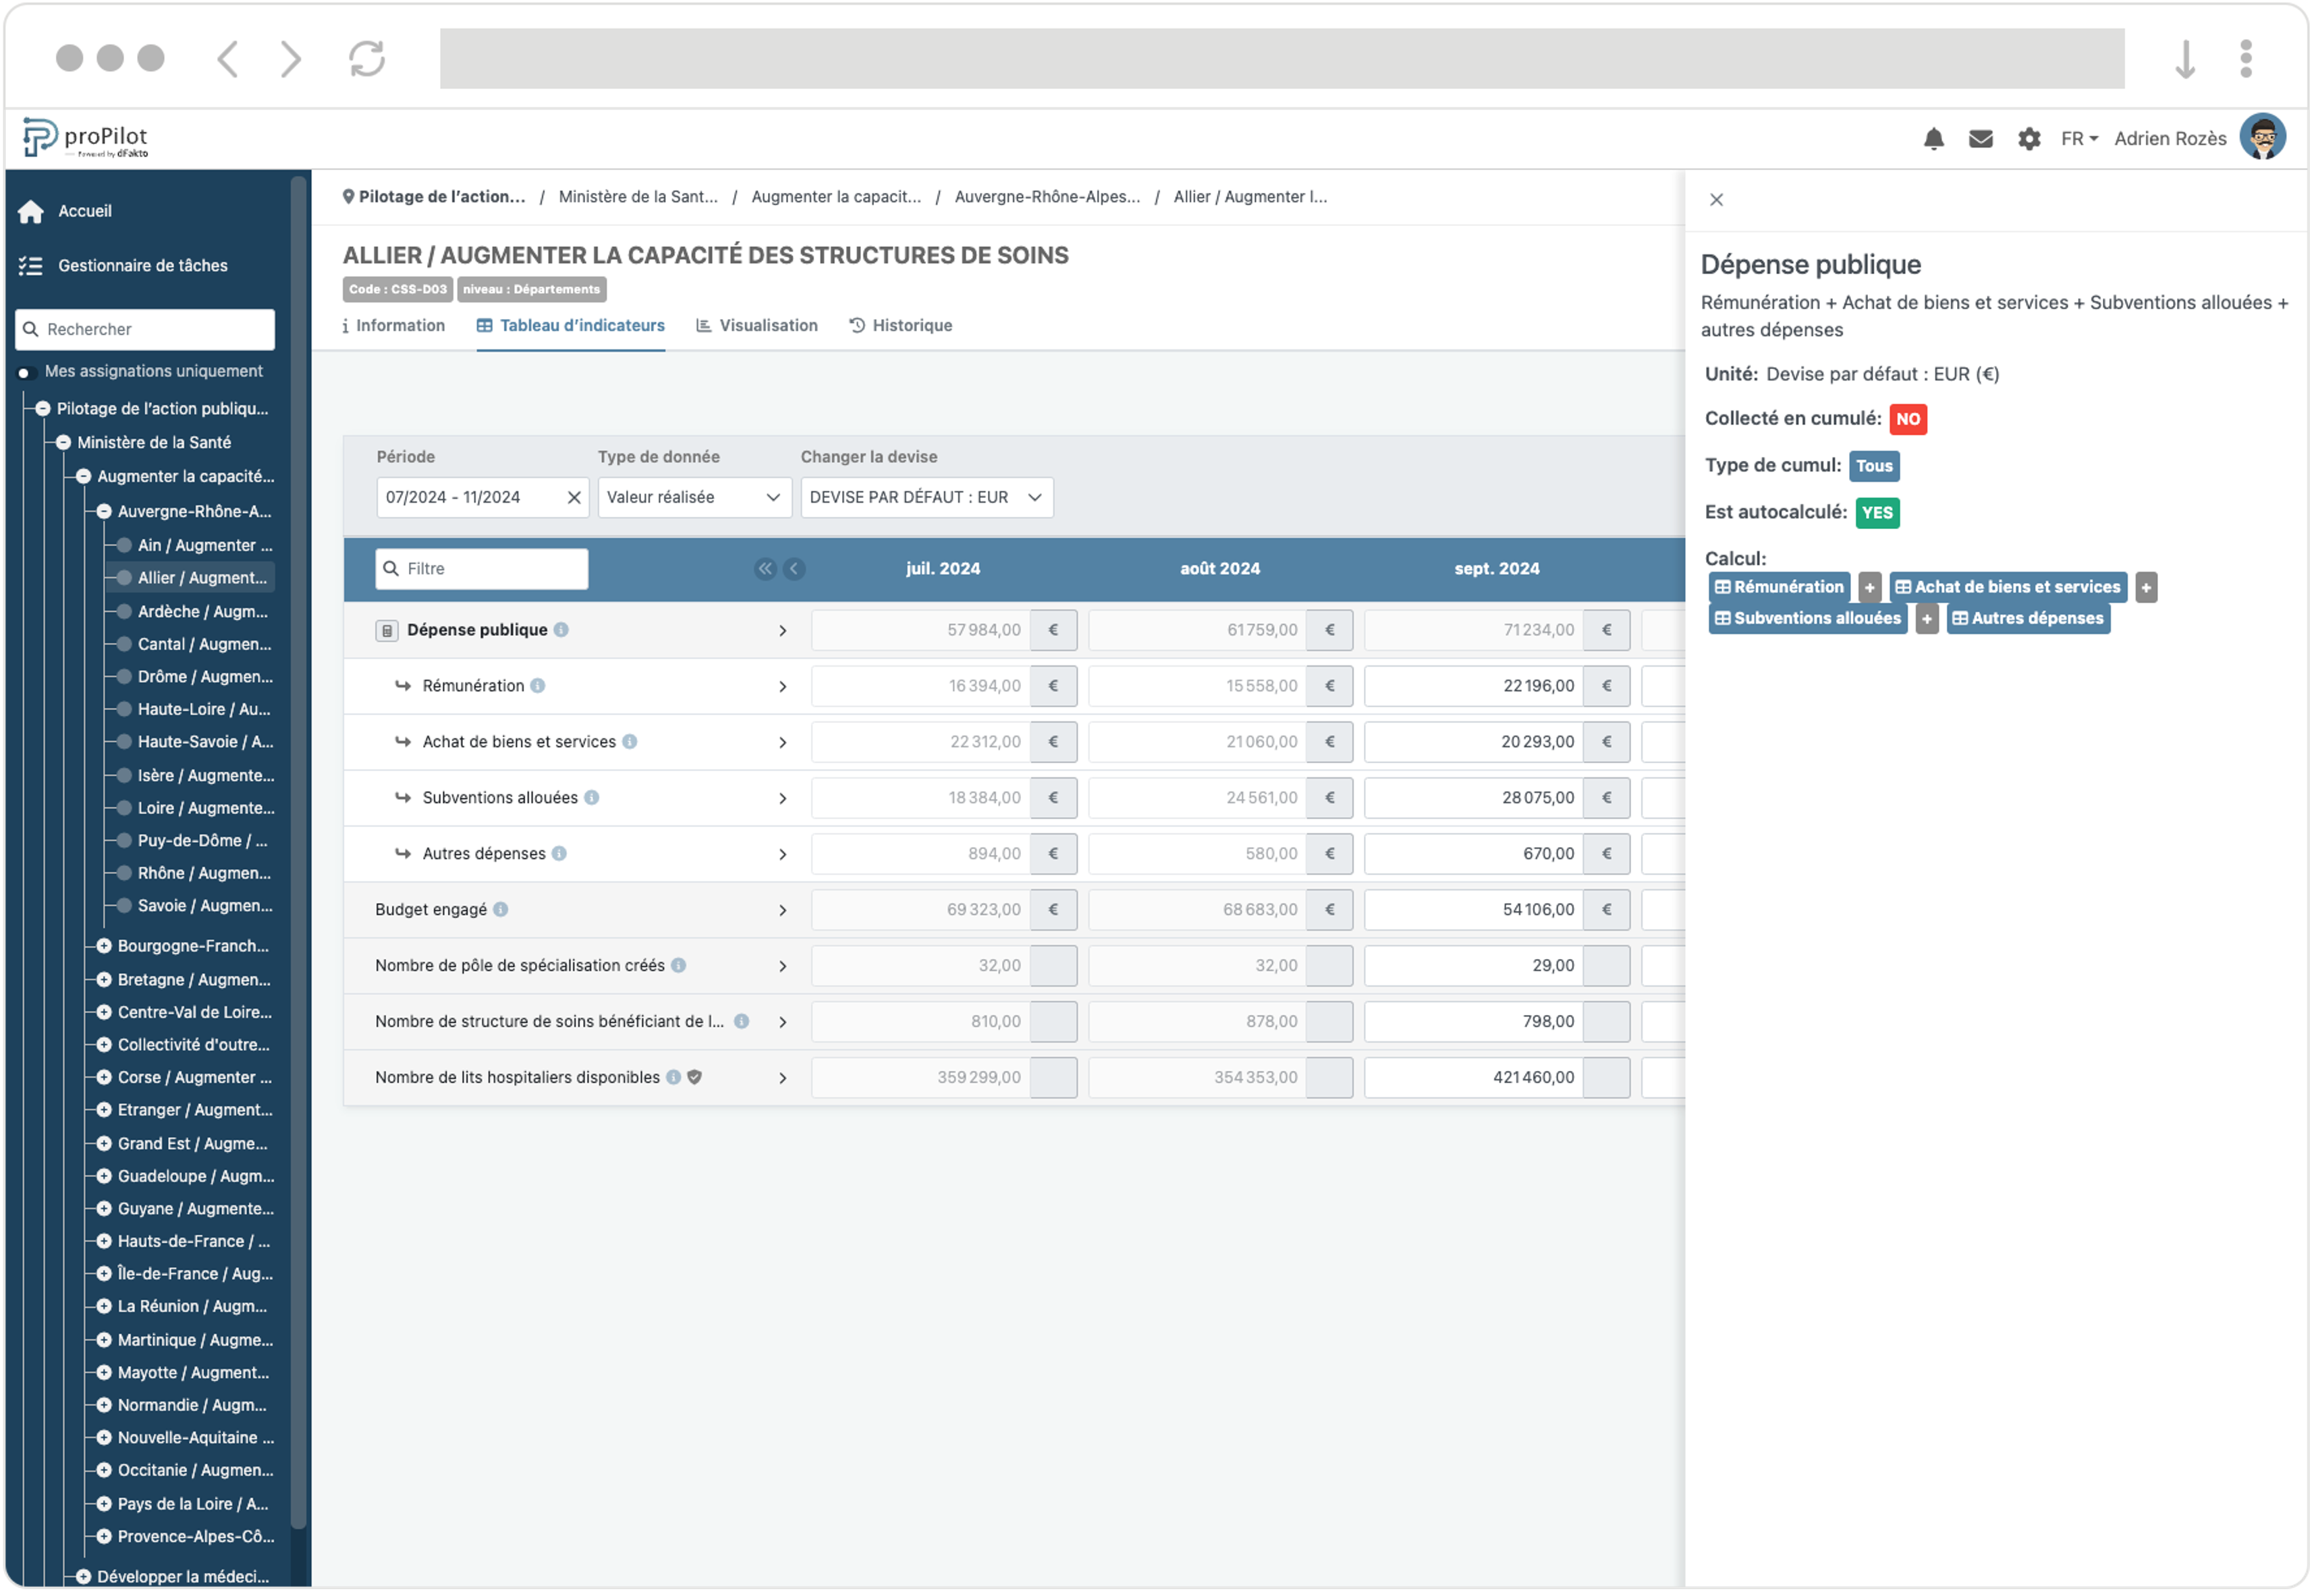Jump to first period with double-left arrows

pyautogui.click(x=765, y=569)
